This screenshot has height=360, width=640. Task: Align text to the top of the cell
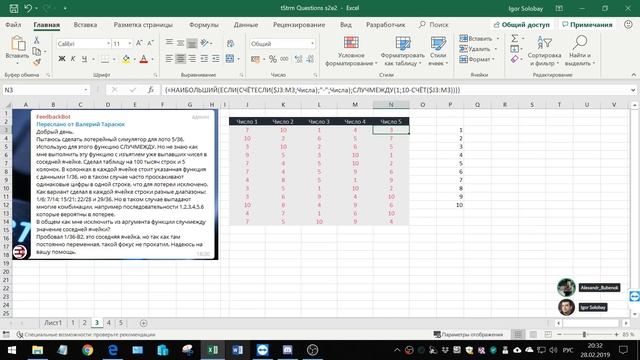169,43
